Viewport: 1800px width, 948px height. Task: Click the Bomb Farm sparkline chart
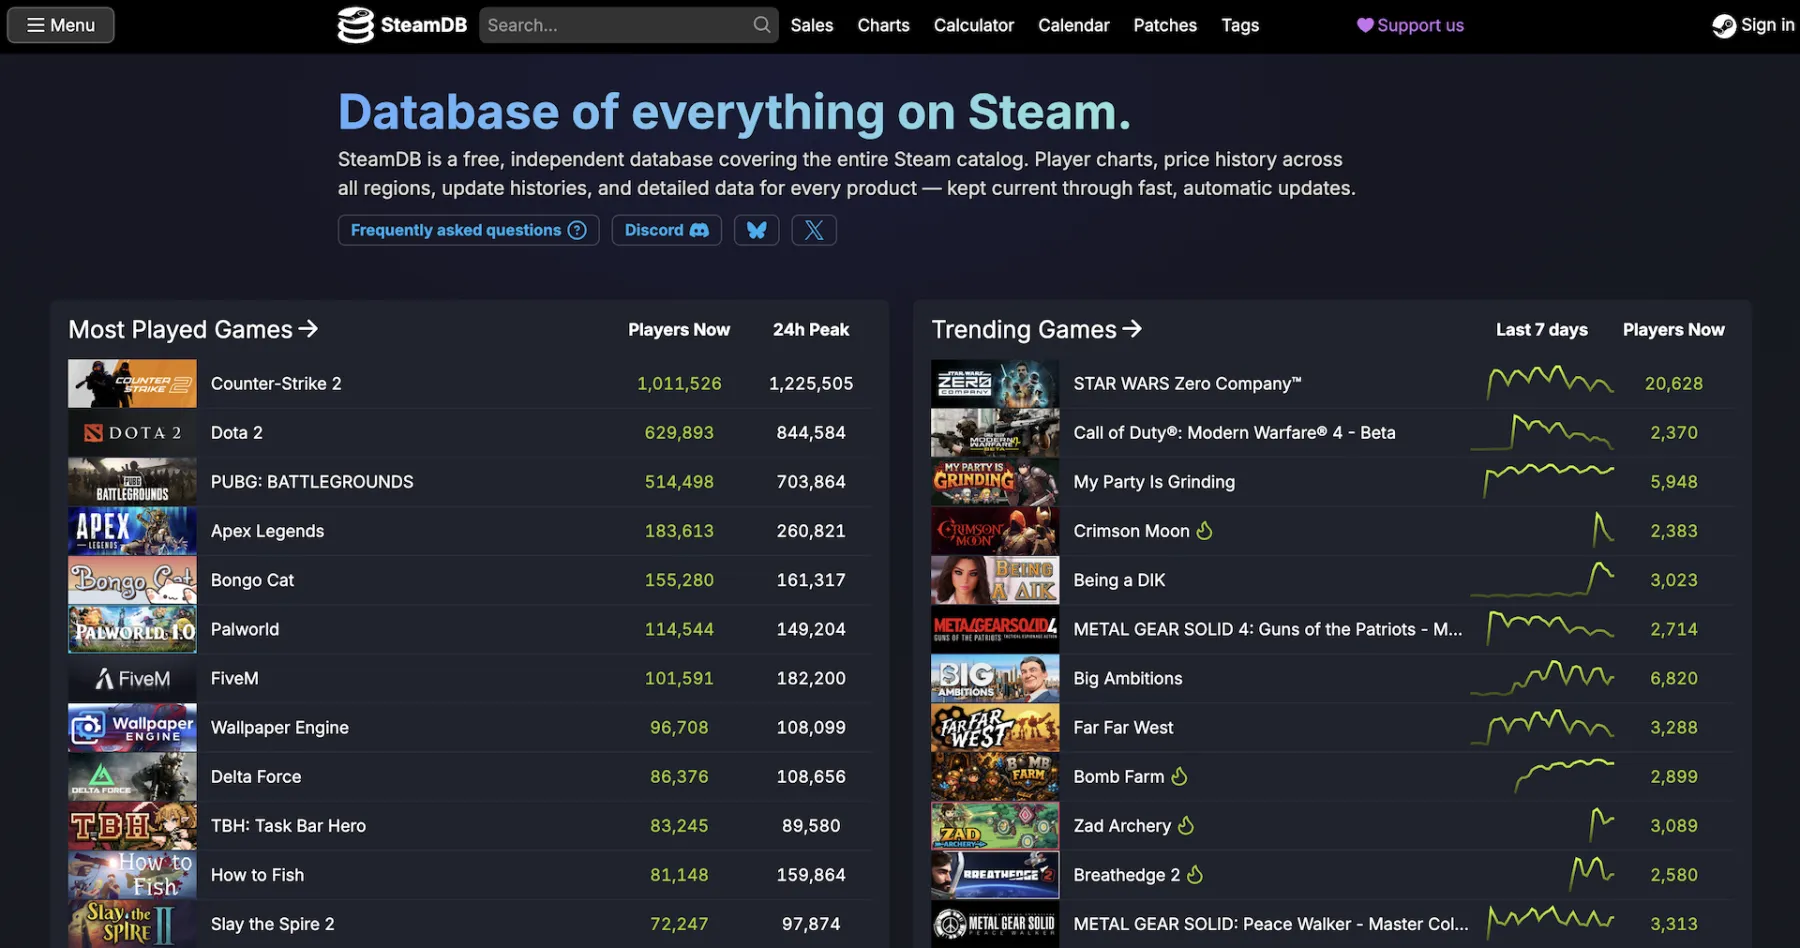(1565, 776)
